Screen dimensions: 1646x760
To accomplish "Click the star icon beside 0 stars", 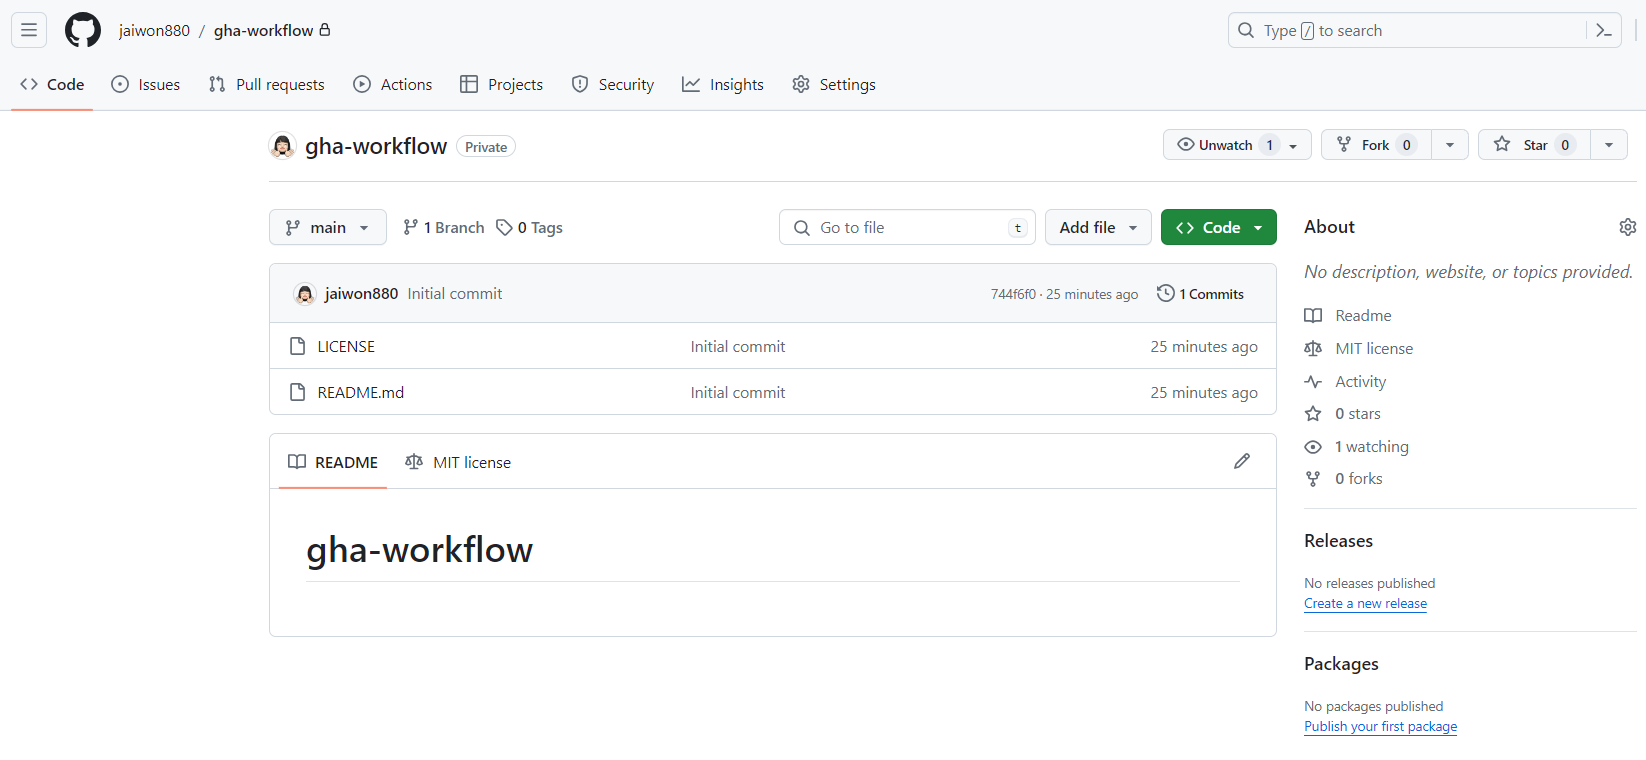I will pyautogui.click(x=1313, y=413).
